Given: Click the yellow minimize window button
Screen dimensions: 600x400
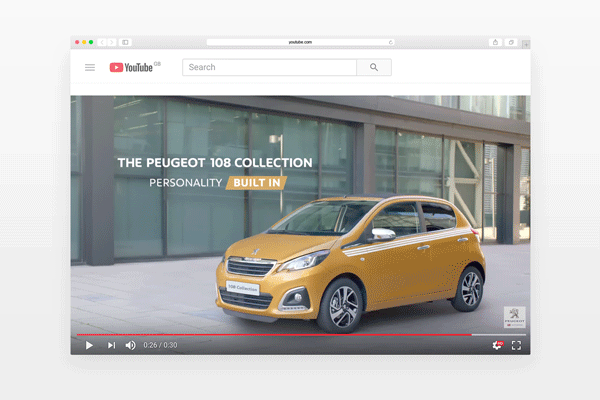Looking at the screenshot, I should (x=84, y=42).
